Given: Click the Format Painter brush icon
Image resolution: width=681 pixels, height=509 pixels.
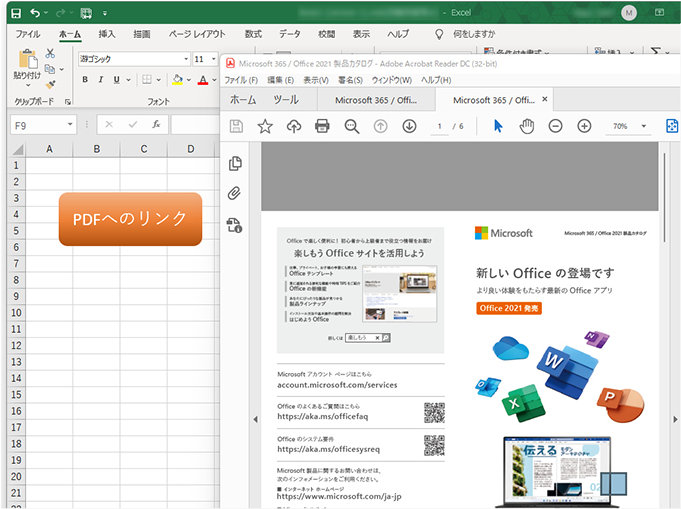Looking at the screenshot, I should [50, 84].
